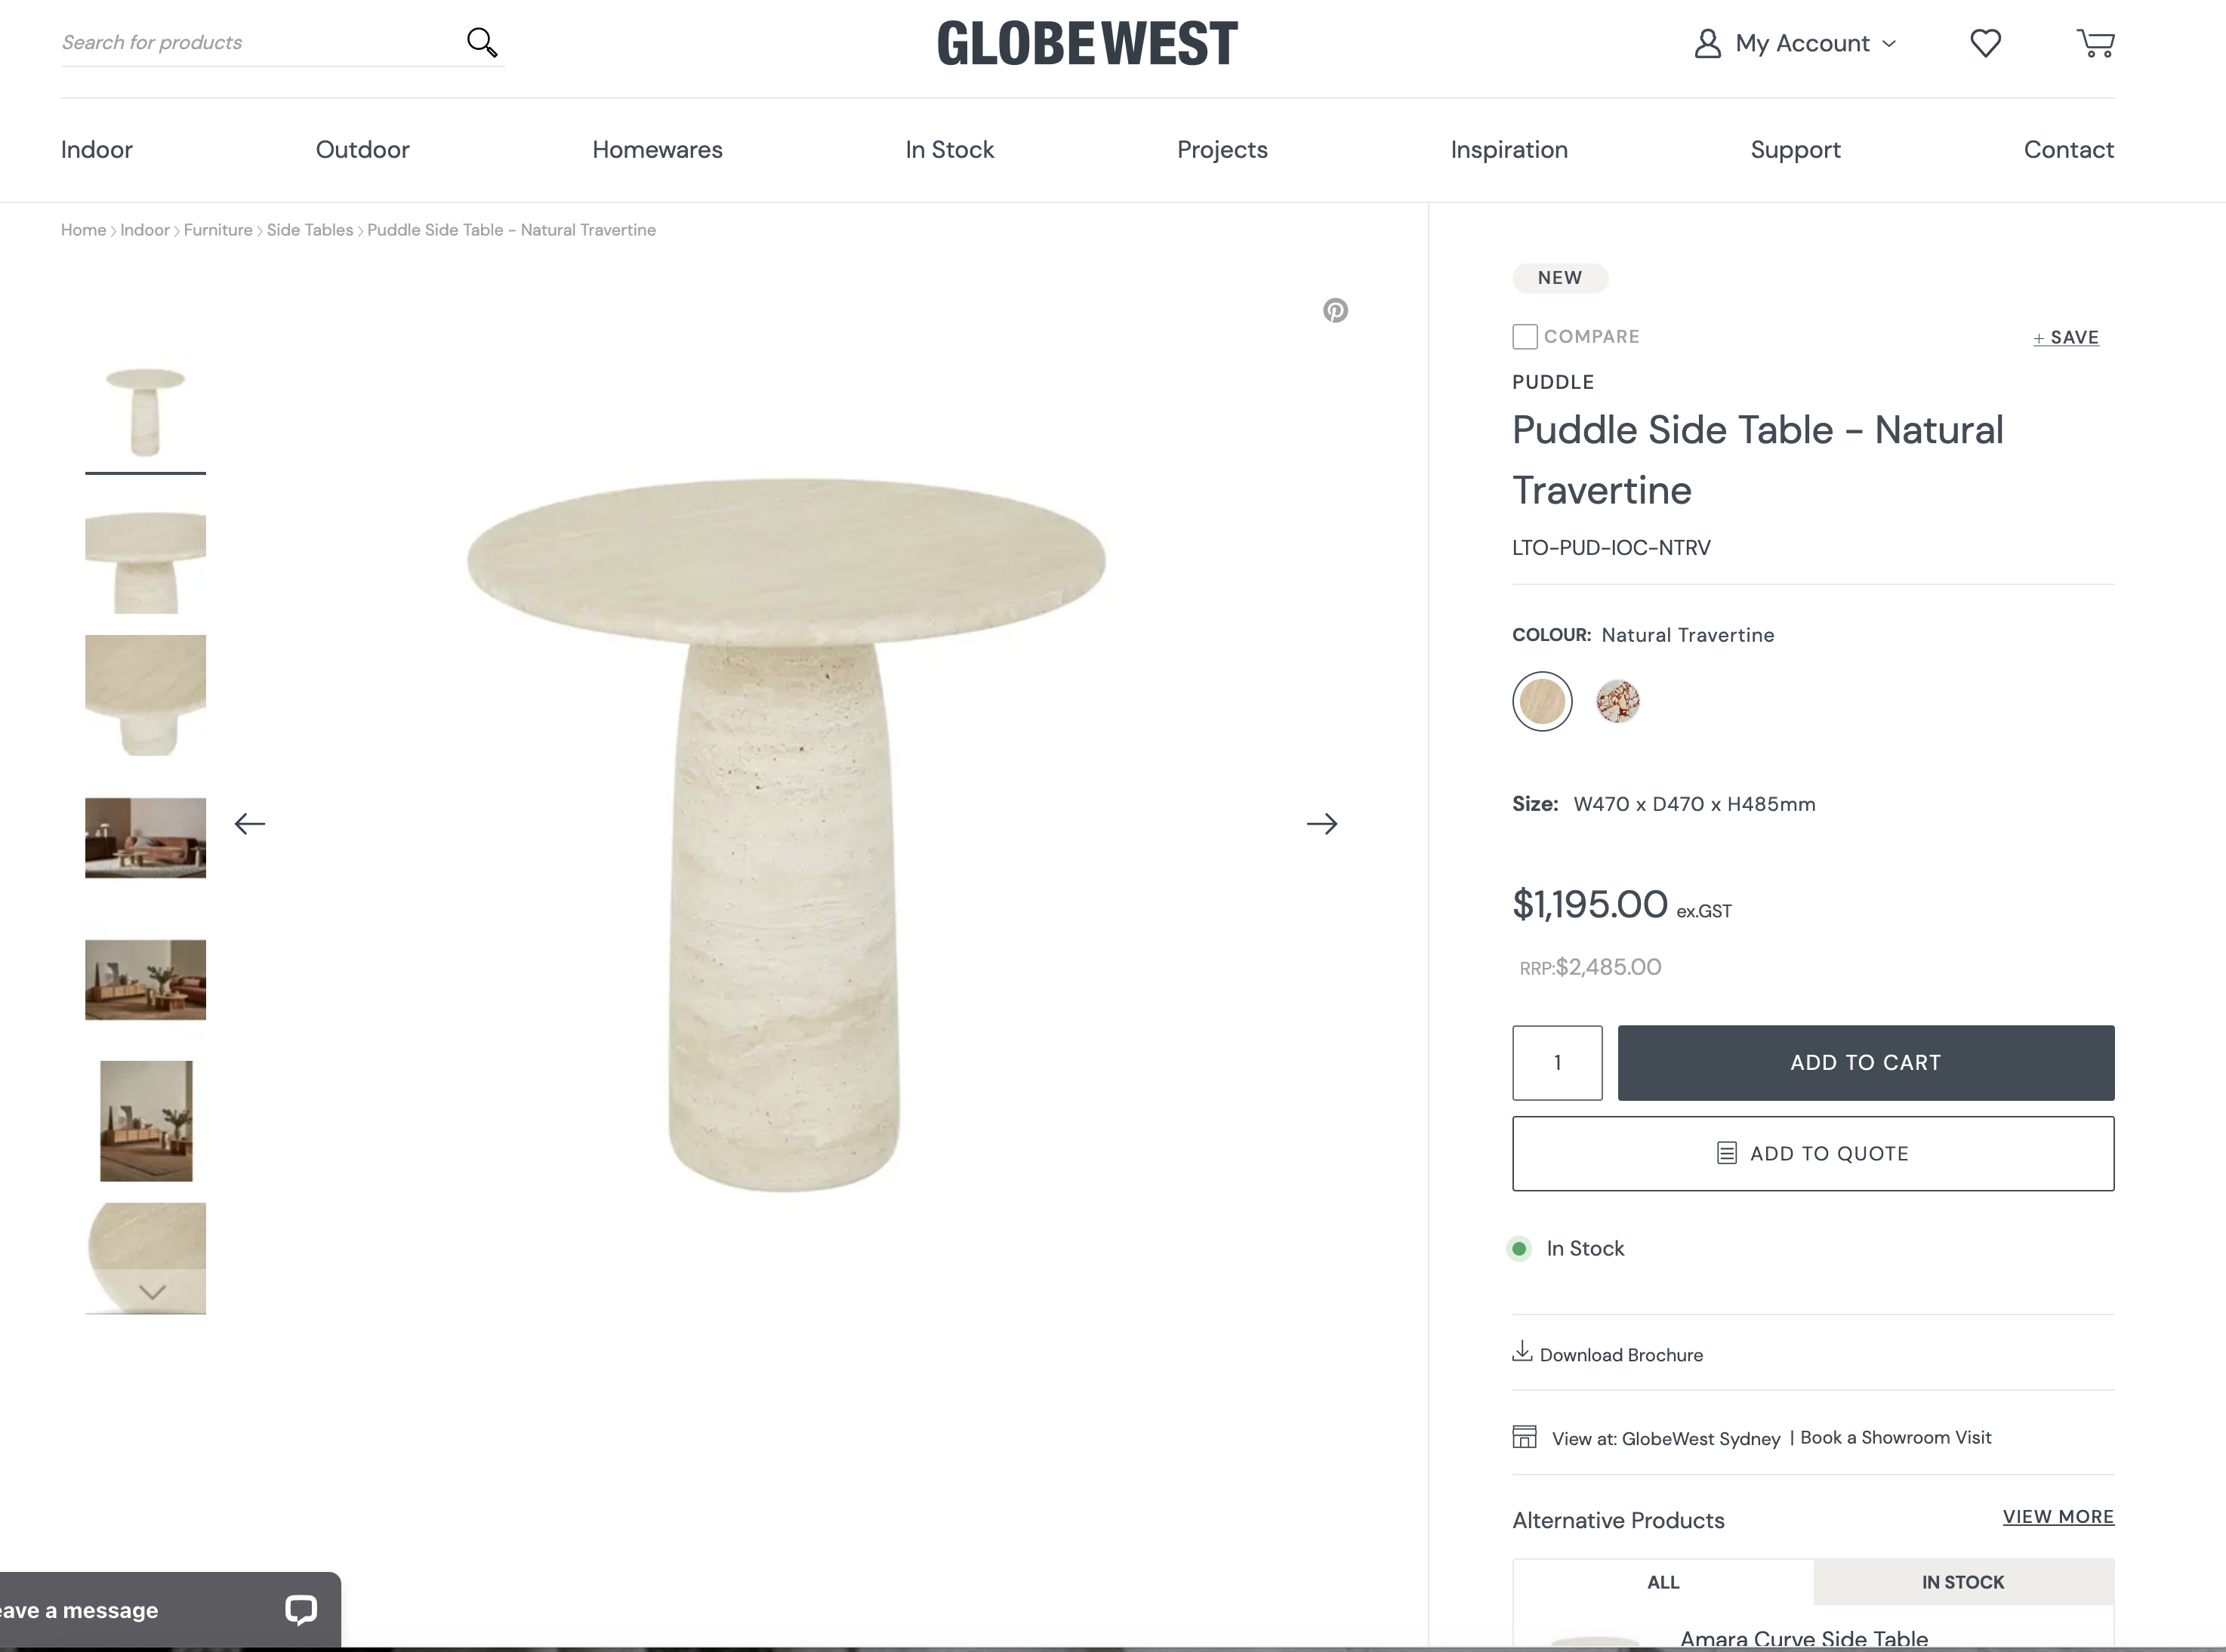Click the search magnifier icon
The height and width of the screenshot is (1652, 2226).
(x=482, y=42)
